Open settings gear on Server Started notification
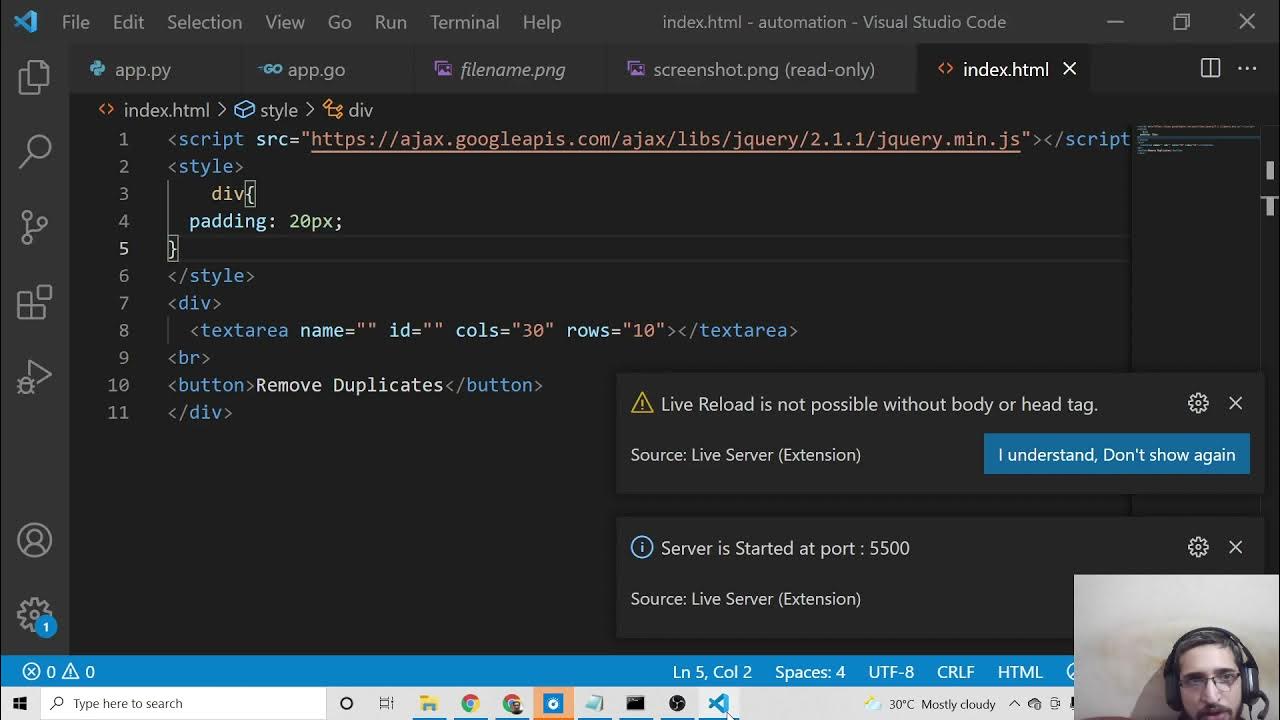 1198,547
